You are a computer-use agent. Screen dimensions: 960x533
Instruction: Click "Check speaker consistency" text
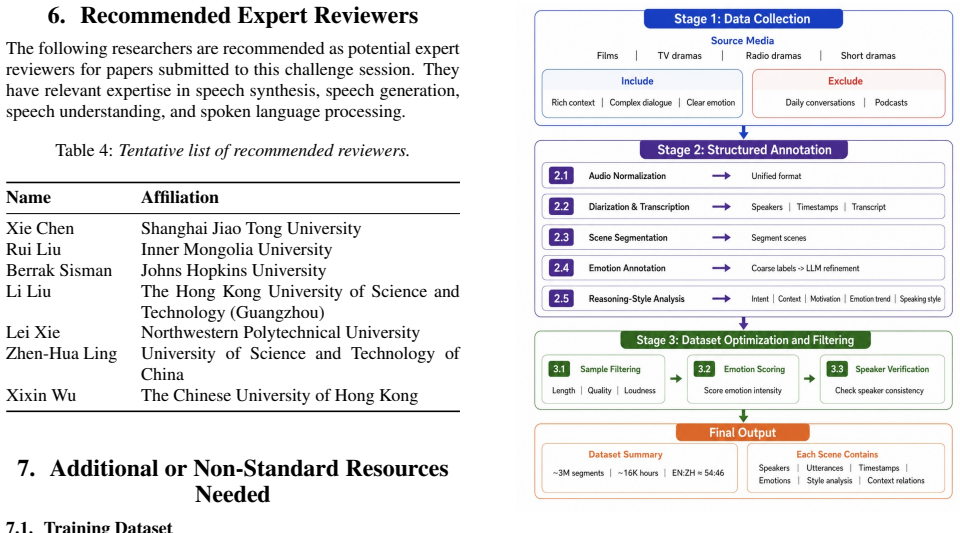pyautogui.click(x=879, y=390)
